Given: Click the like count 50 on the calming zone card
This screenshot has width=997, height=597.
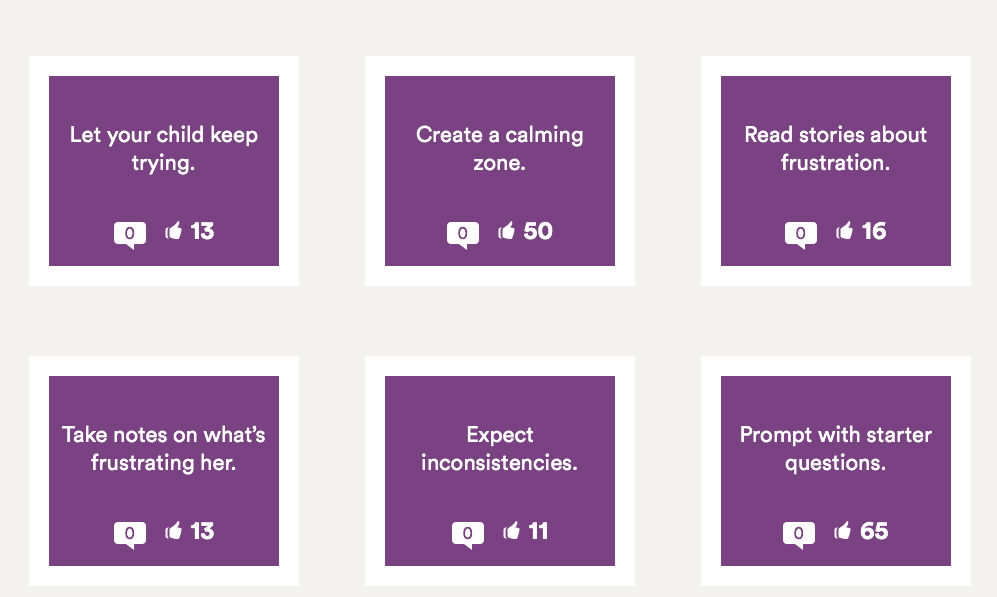Looking at the screenshot, I should coord(538,231).
